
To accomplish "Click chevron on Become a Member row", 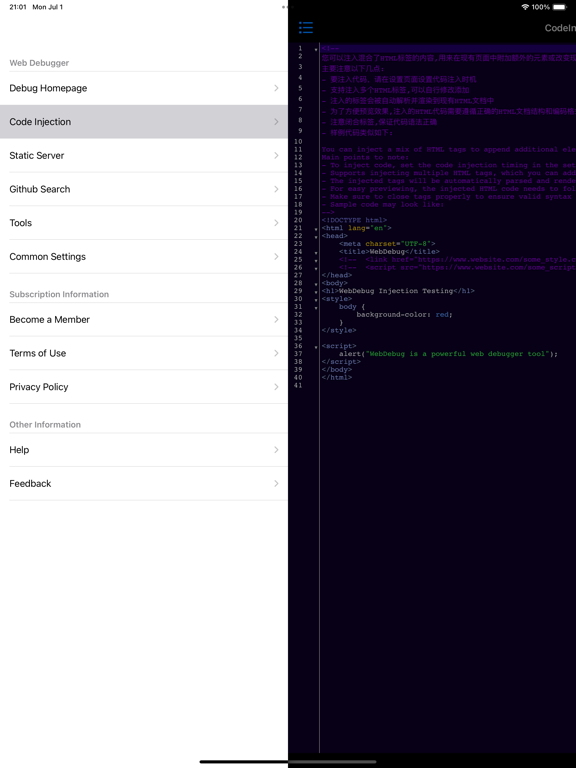I will pyautogui.click(x=276, y=319).
